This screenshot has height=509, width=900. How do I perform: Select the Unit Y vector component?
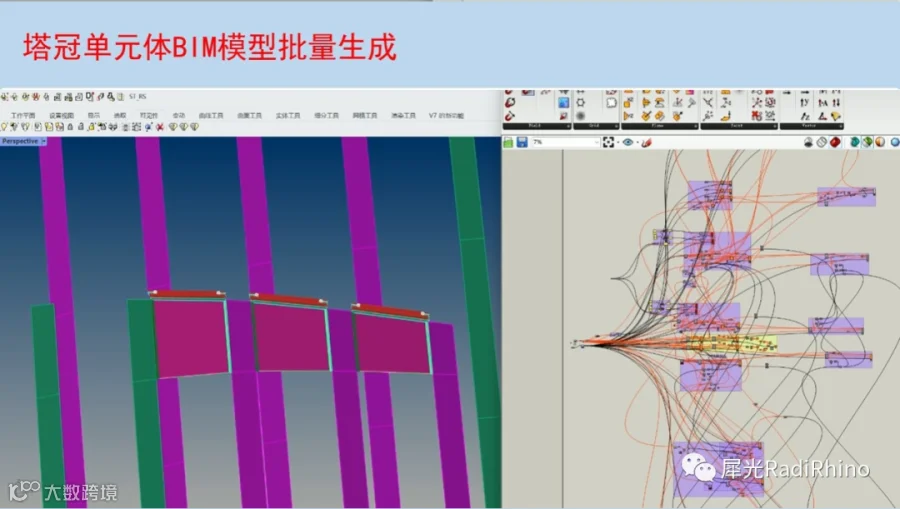(805, 102)
